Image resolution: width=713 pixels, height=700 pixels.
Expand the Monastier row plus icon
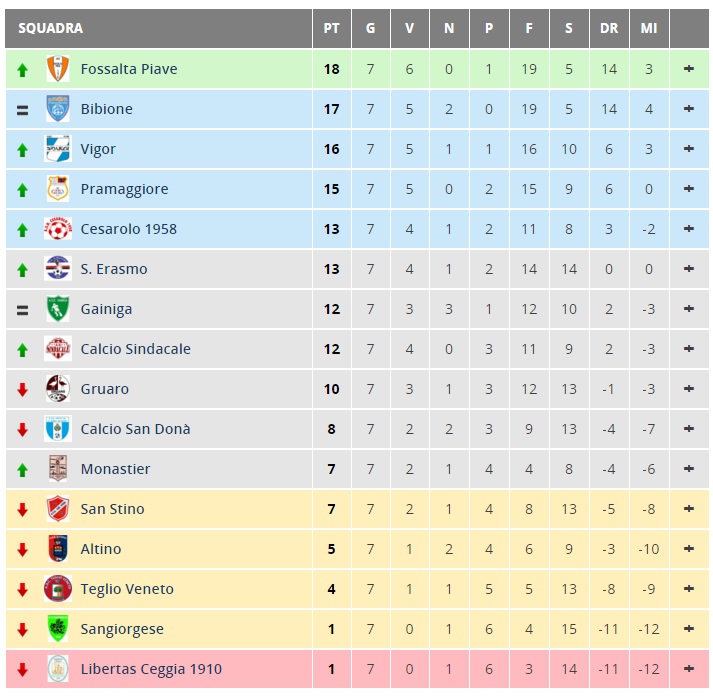click(x=688, y=468)
